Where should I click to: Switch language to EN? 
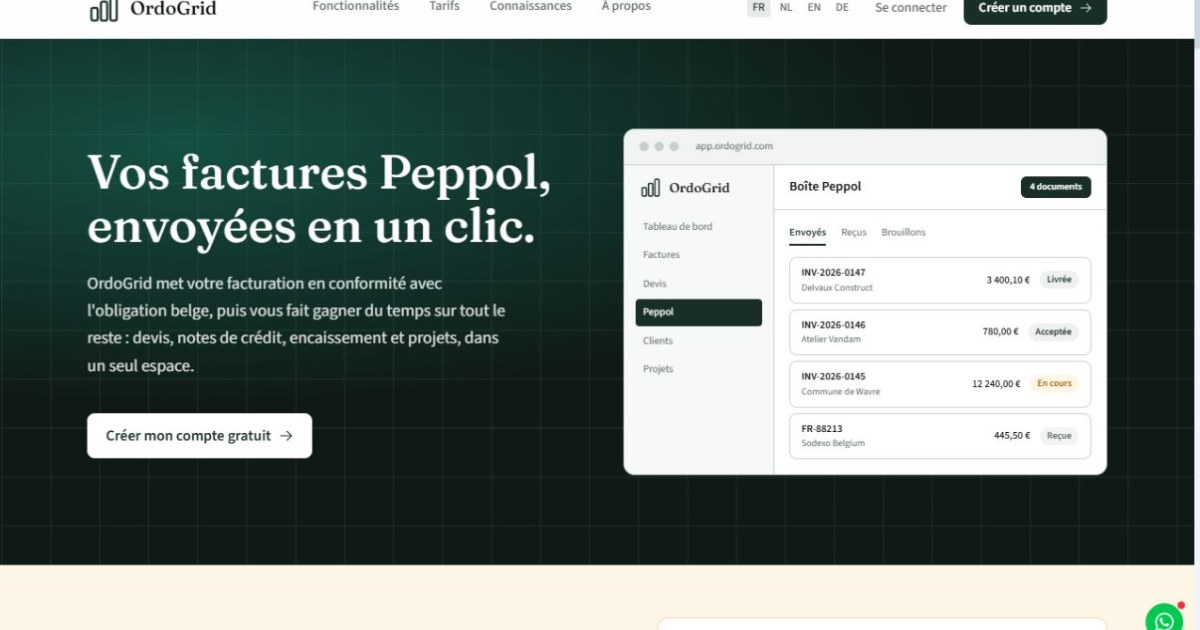[x=814, y=7]
